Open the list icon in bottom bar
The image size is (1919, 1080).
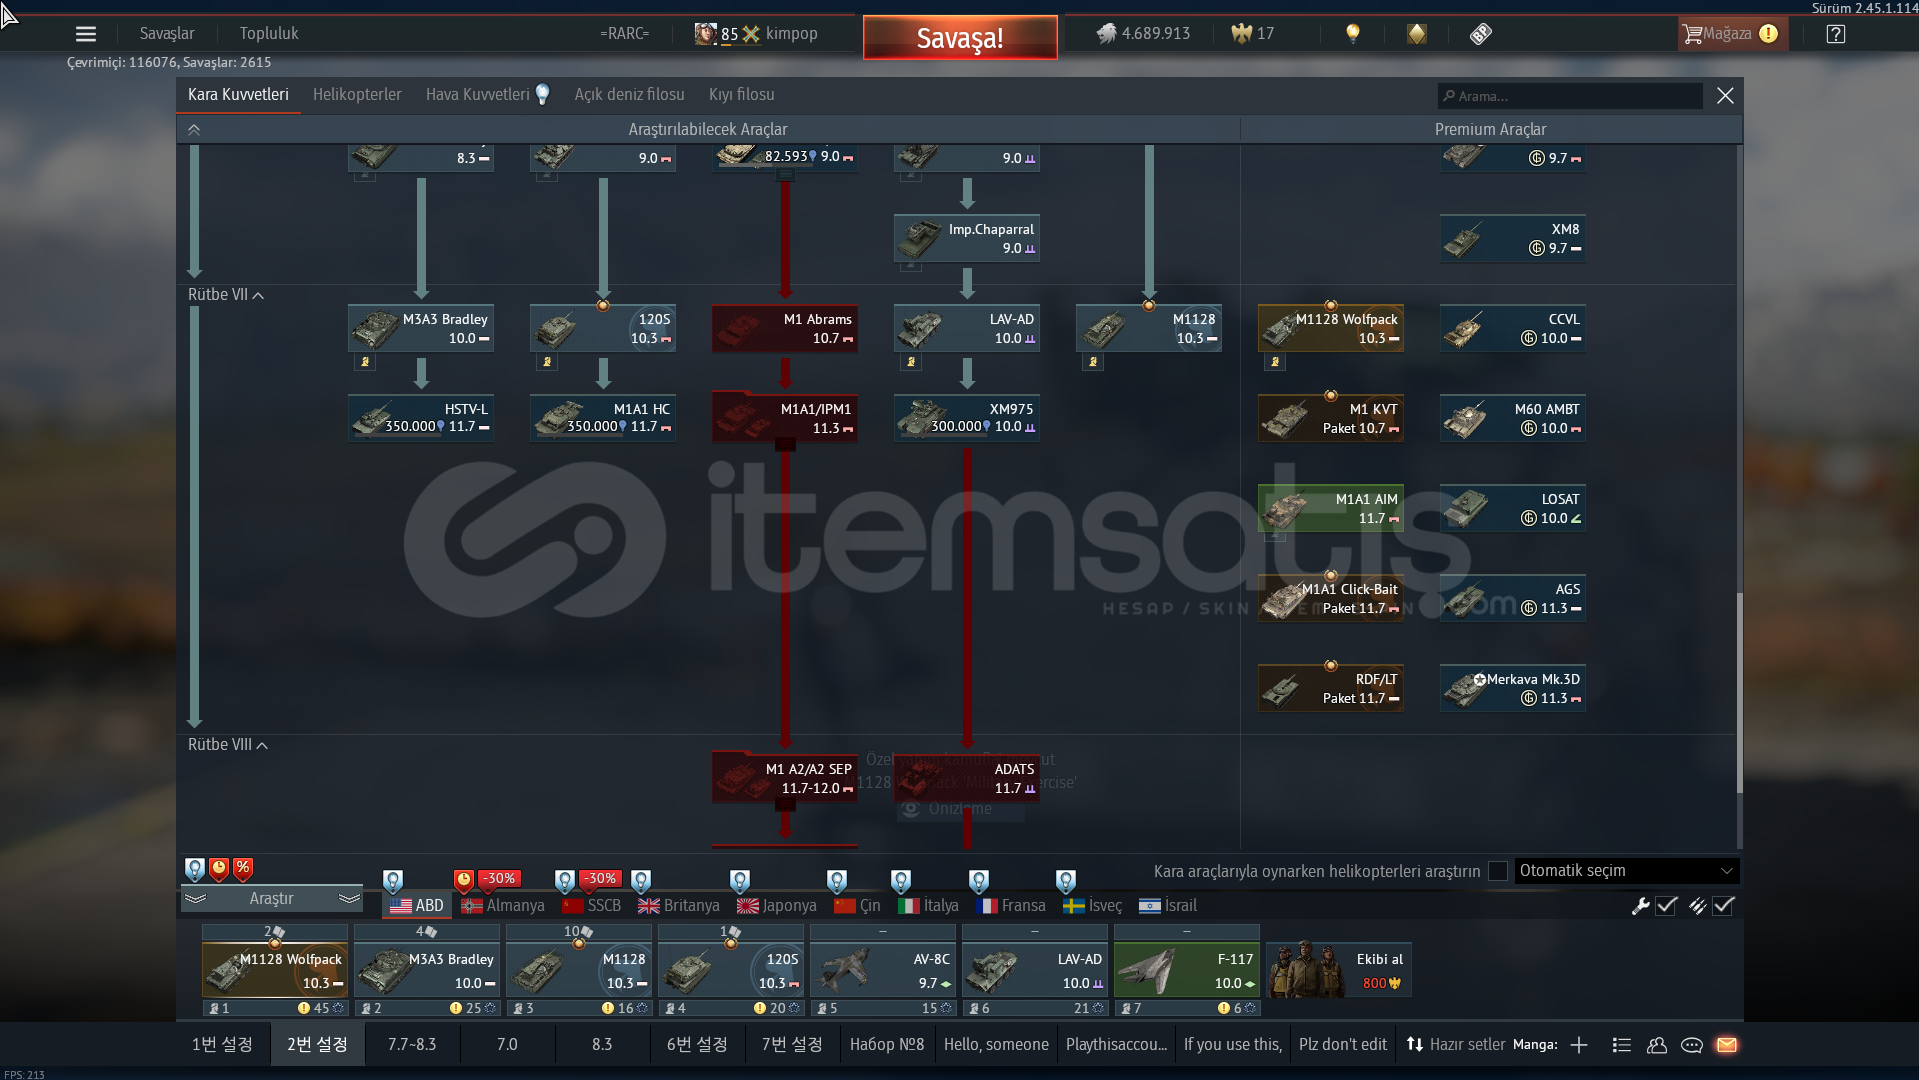[x=1622, y=1045]
